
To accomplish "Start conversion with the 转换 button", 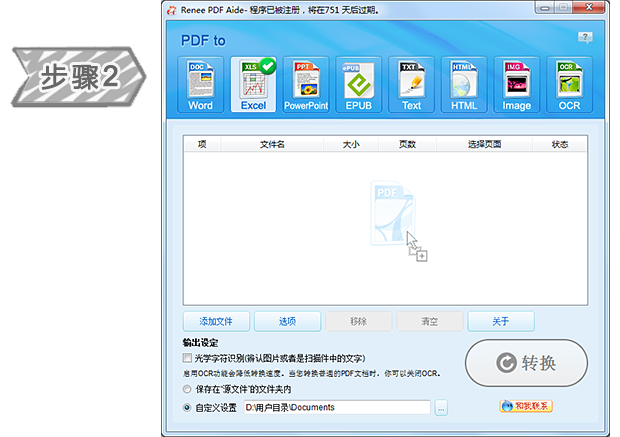I will [526, 363].
